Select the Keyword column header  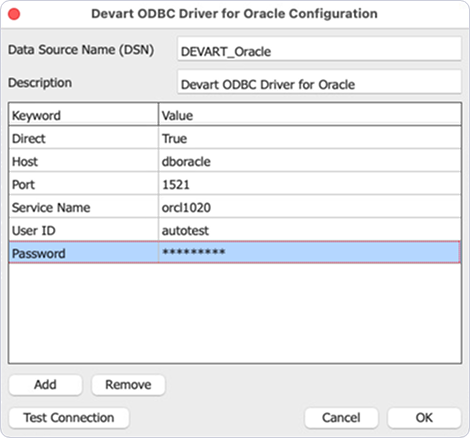coord(83,115)
